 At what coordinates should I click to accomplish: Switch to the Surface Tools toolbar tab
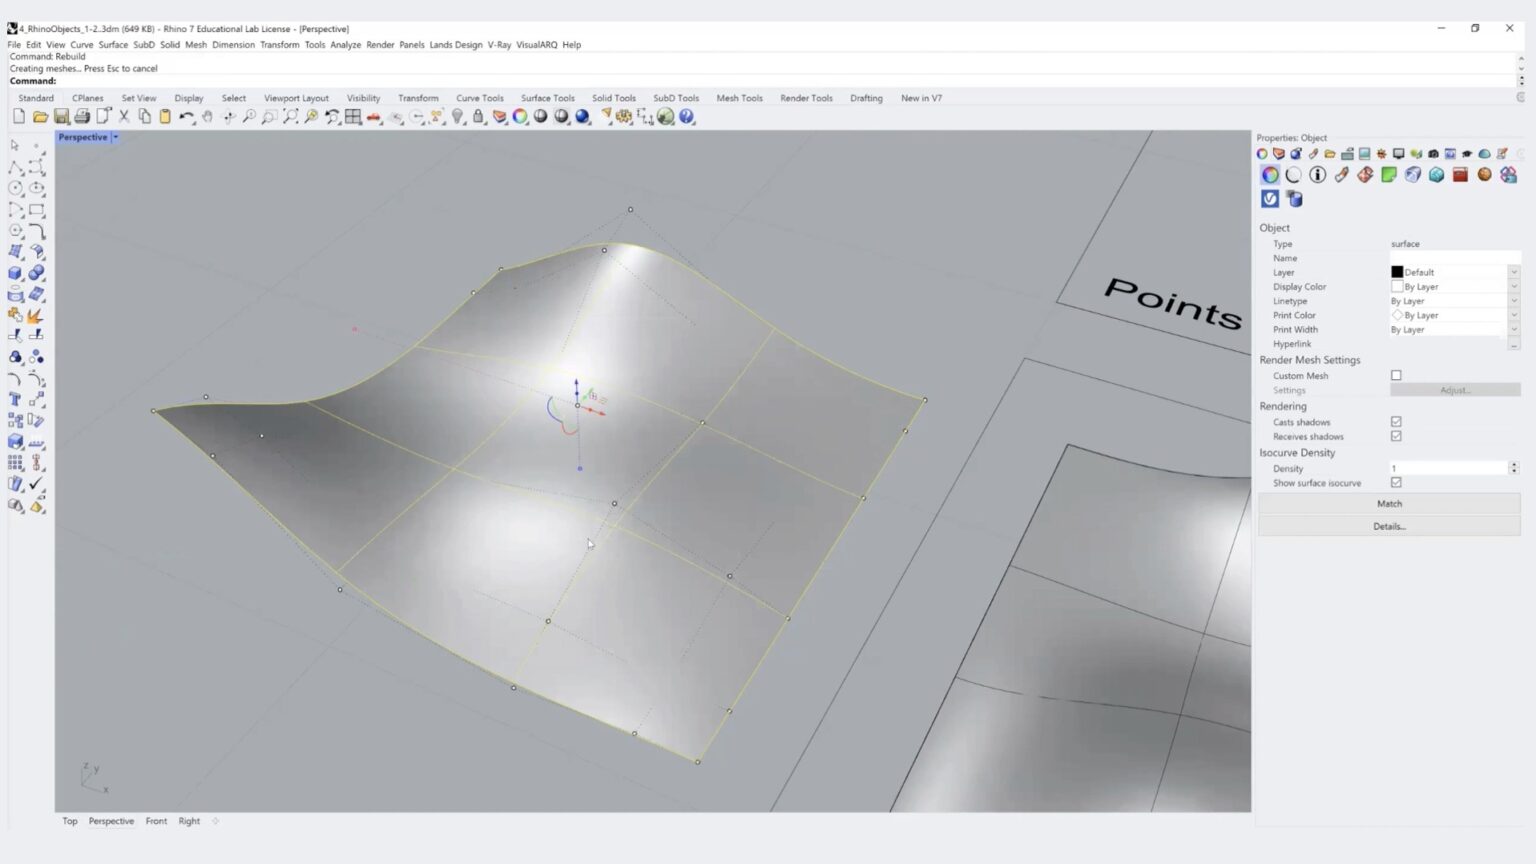(x=548, y=98)
